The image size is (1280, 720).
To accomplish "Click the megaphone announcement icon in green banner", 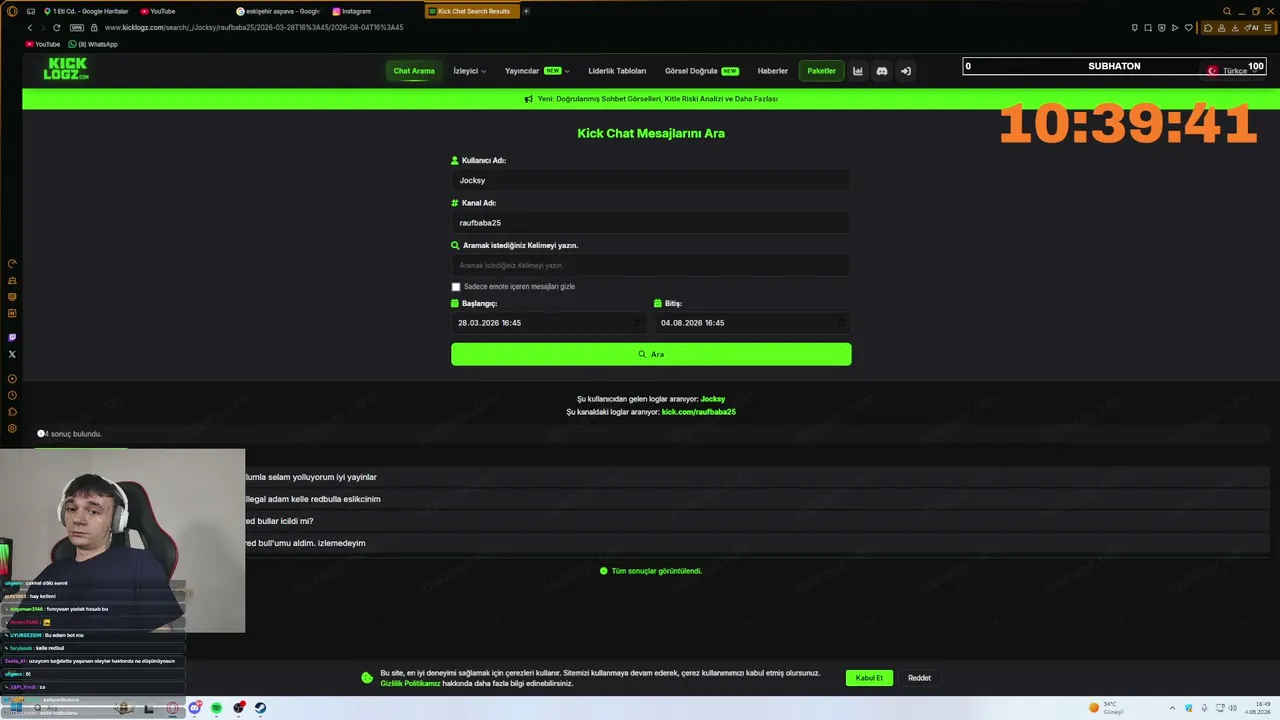I will tap(529, 99).
